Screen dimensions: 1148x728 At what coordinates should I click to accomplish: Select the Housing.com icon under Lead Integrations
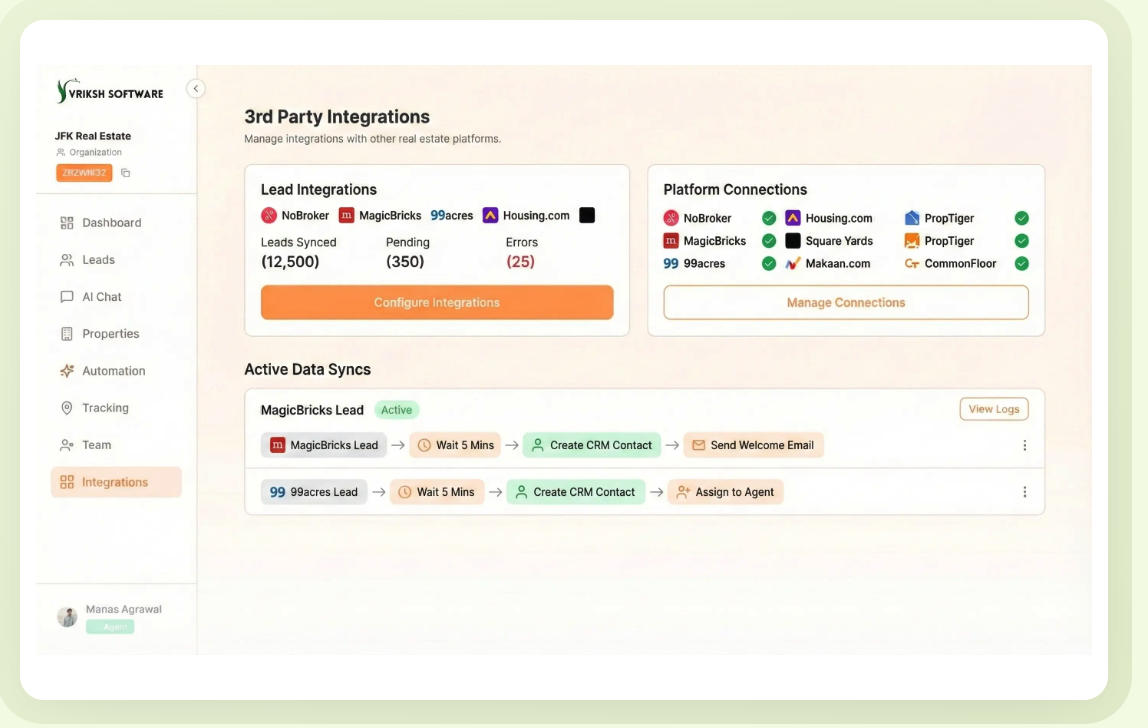point(489,214)
